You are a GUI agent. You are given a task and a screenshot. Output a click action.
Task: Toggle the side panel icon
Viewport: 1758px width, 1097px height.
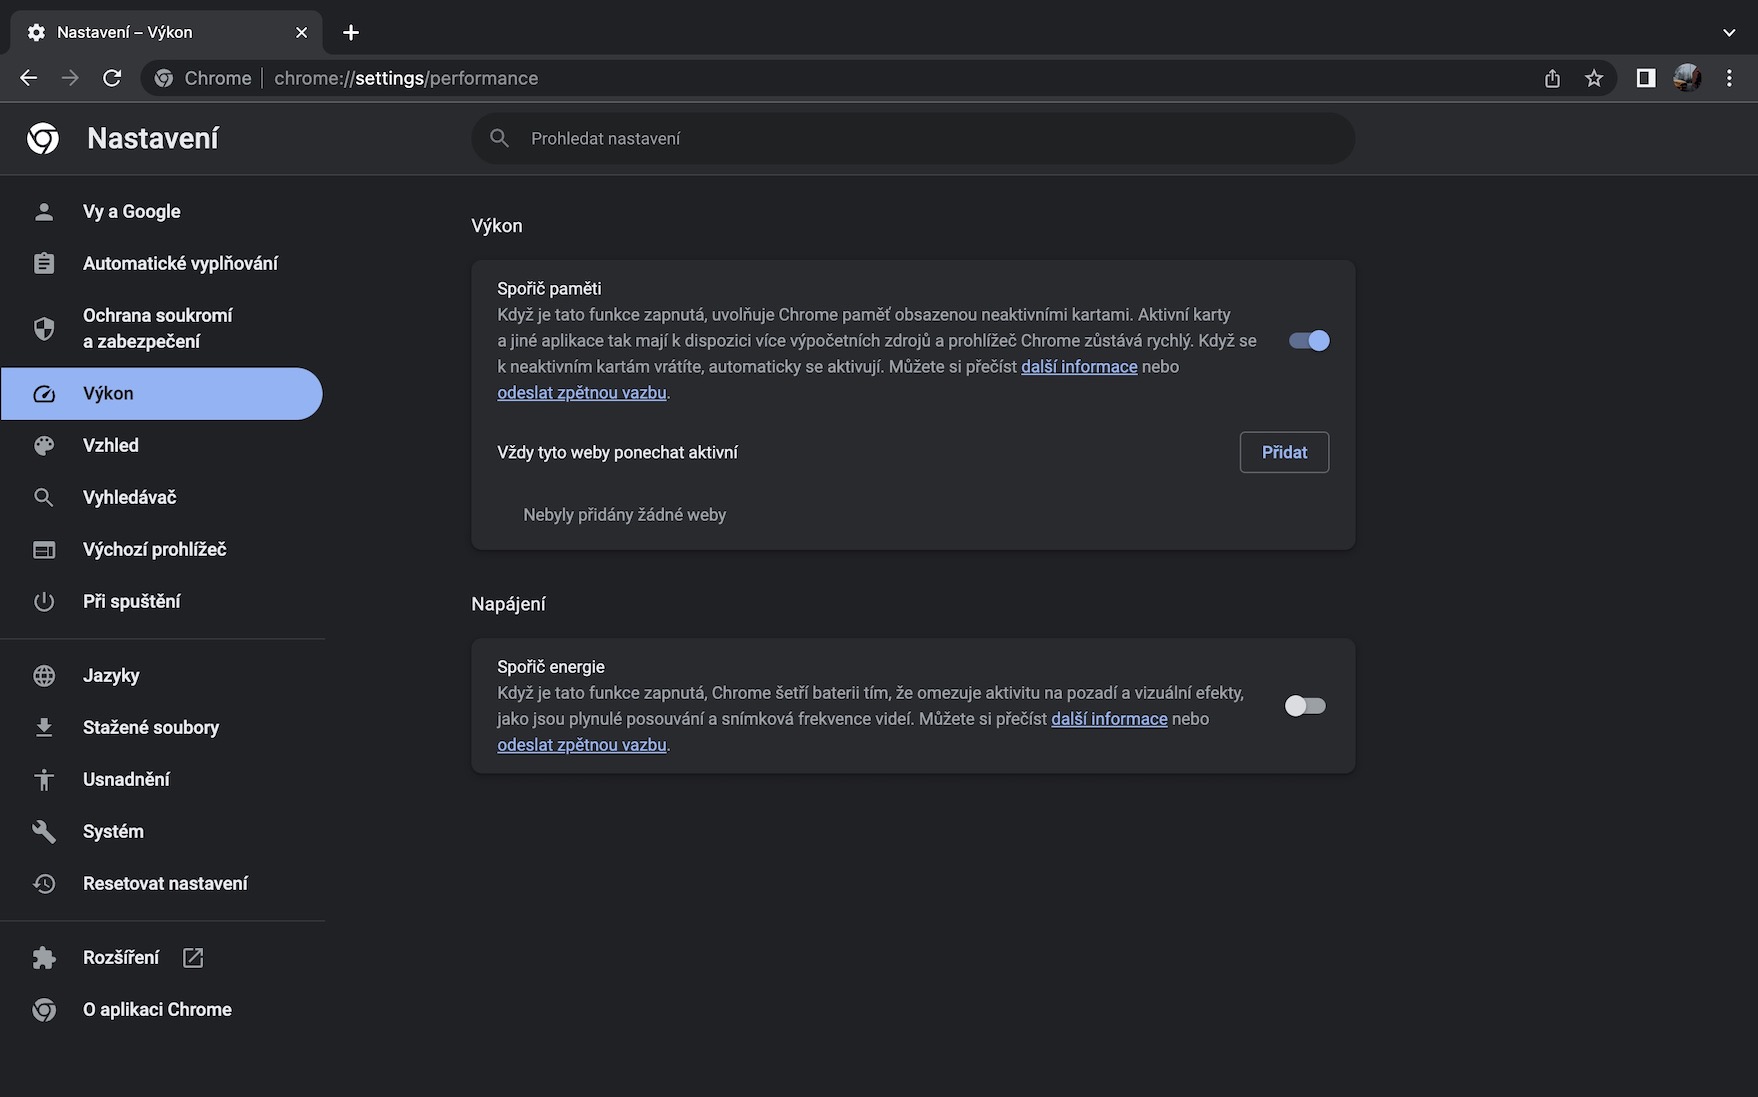click(1645, 78)
